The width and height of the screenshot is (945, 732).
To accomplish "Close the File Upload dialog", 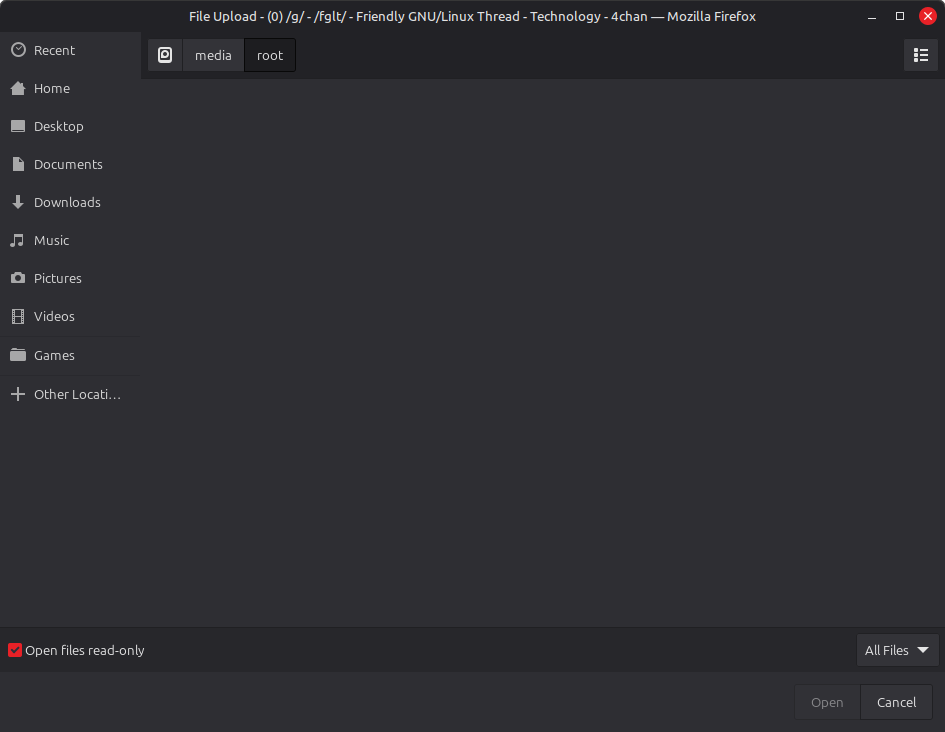I will coord(928,16).
